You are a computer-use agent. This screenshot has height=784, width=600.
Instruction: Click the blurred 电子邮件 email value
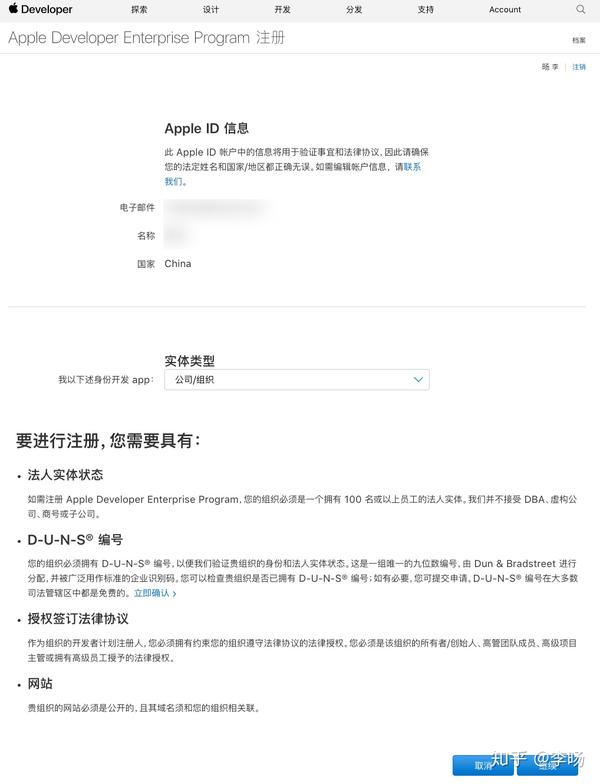pyautogui.click(x=216, y=208)
